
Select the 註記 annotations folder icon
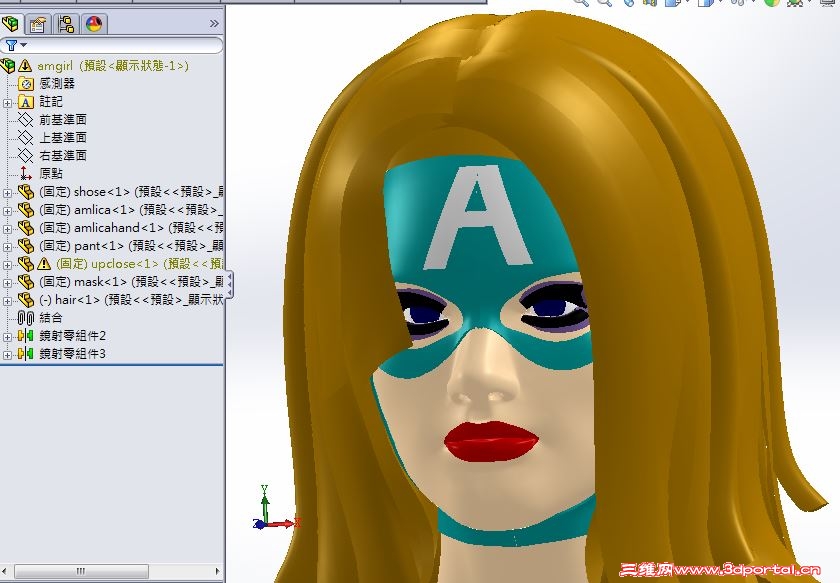25,102
